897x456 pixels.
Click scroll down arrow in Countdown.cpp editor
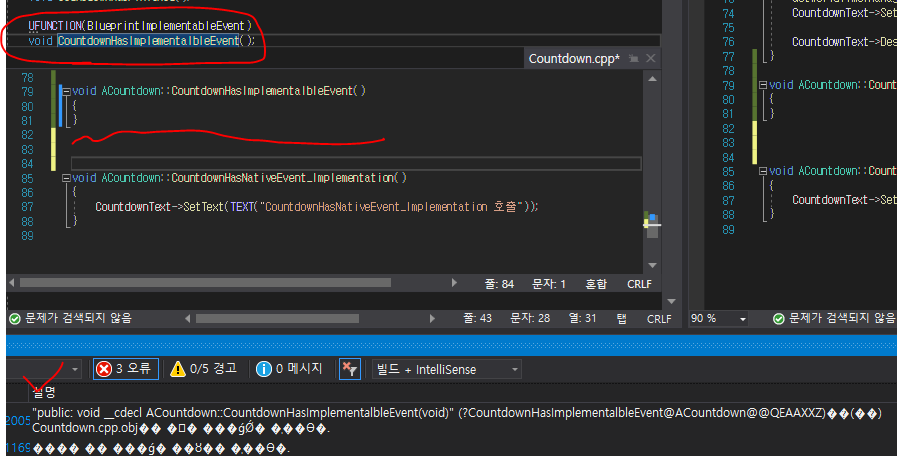coord(652,265)
